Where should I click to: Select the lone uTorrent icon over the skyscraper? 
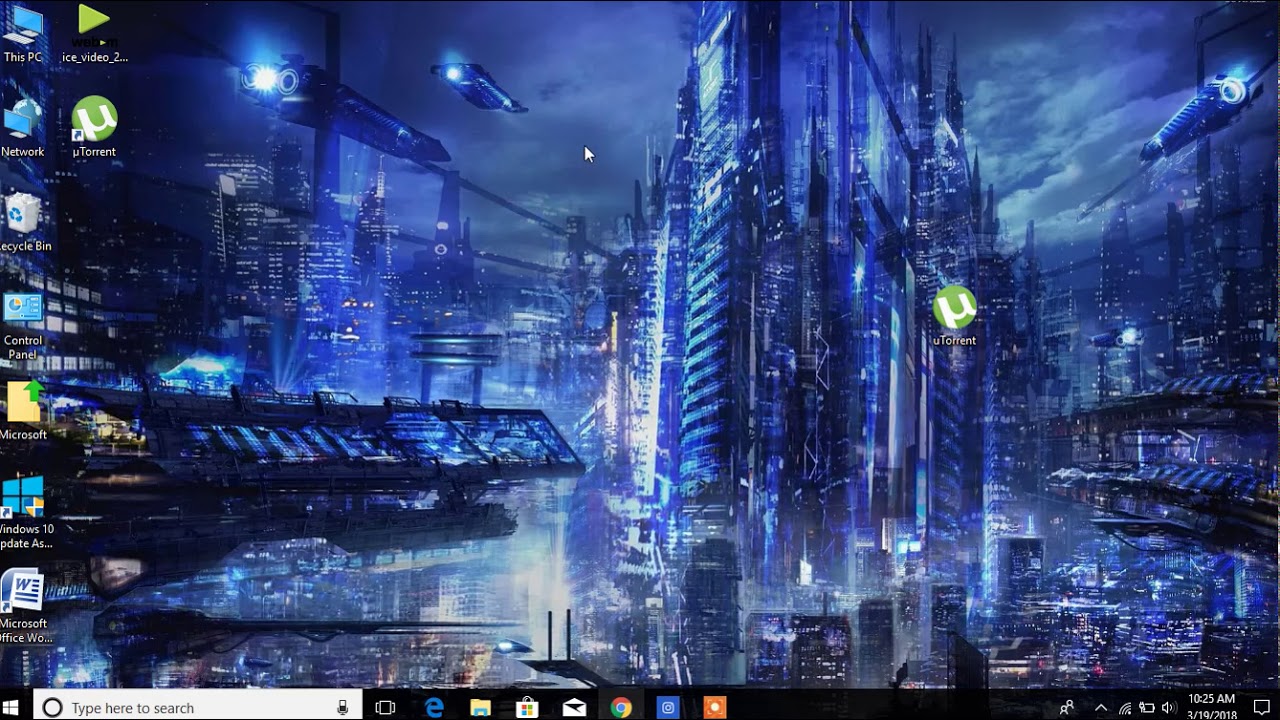954,316
